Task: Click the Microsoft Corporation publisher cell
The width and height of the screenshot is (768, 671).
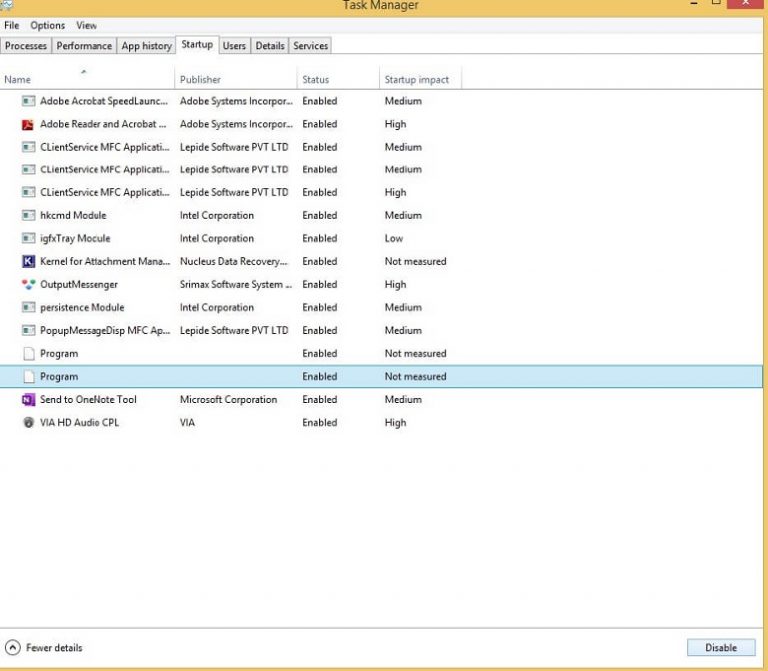Action: [x=228, y=400]
